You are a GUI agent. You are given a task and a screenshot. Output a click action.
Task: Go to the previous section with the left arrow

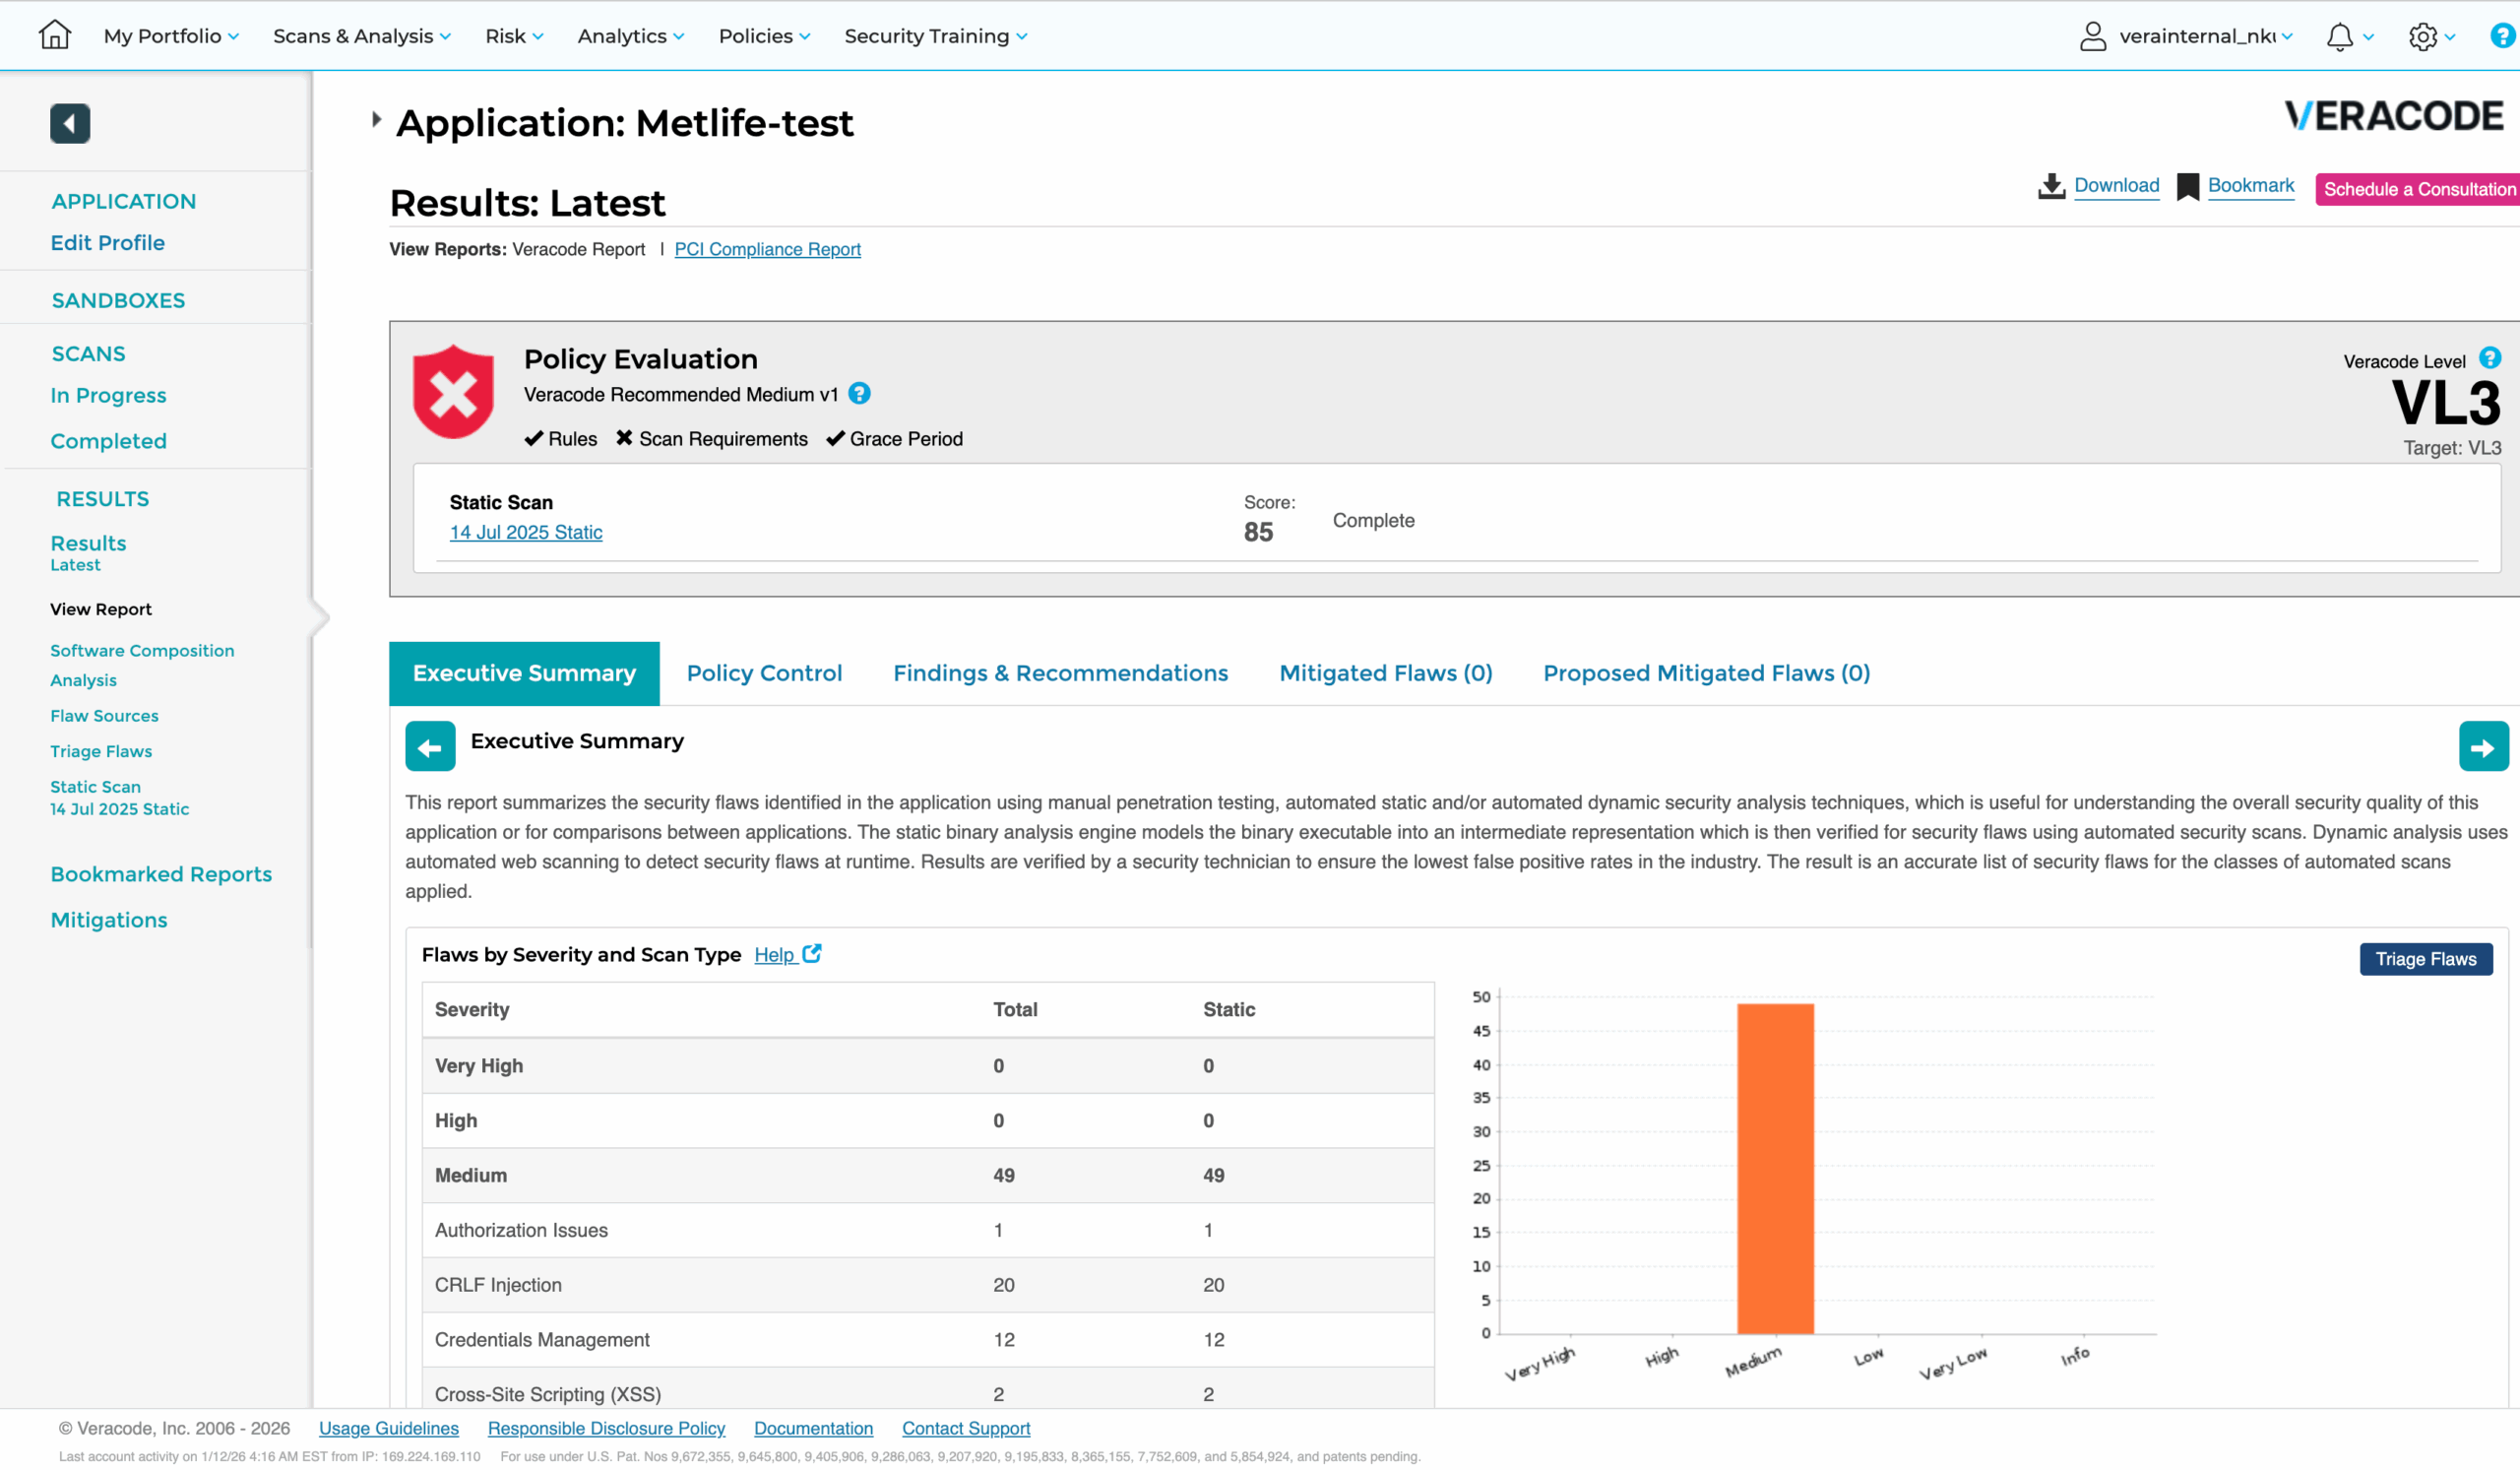(430, 747)
